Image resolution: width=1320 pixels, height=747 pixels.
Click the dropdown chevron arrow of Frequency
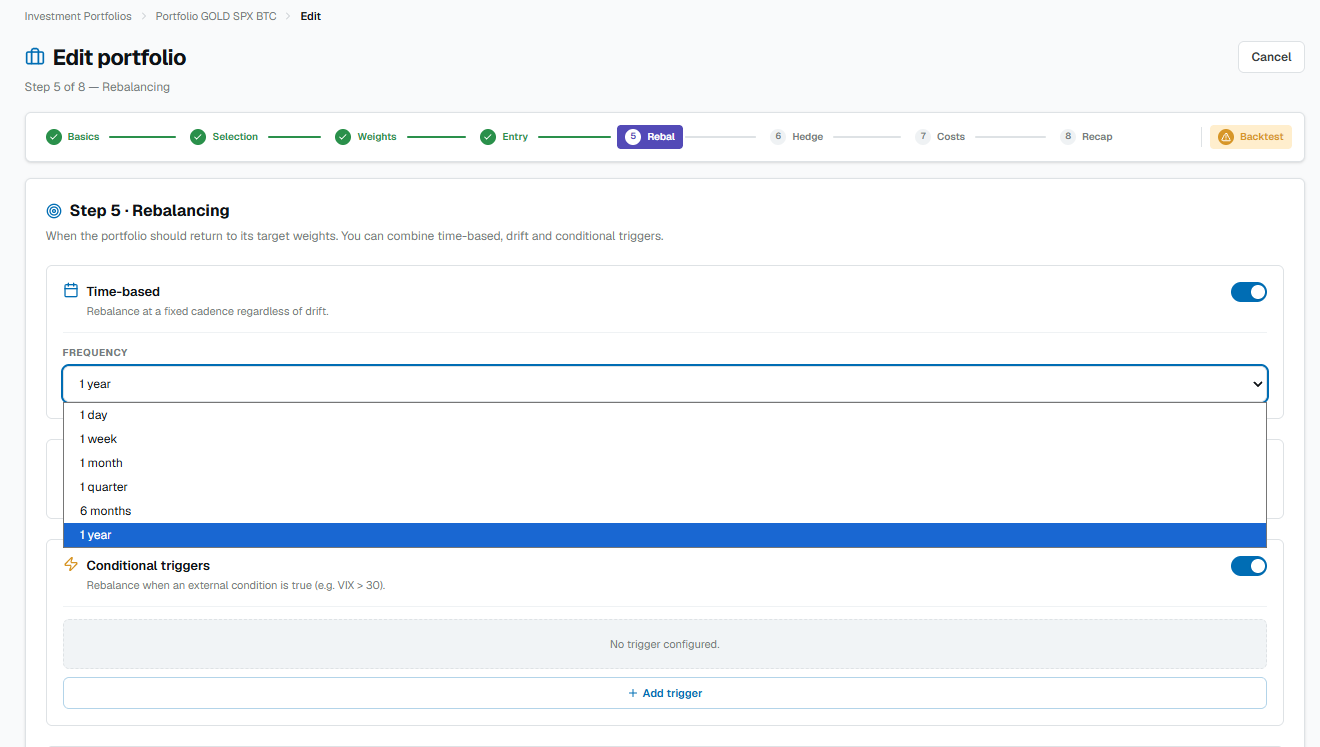point(1258,384)
